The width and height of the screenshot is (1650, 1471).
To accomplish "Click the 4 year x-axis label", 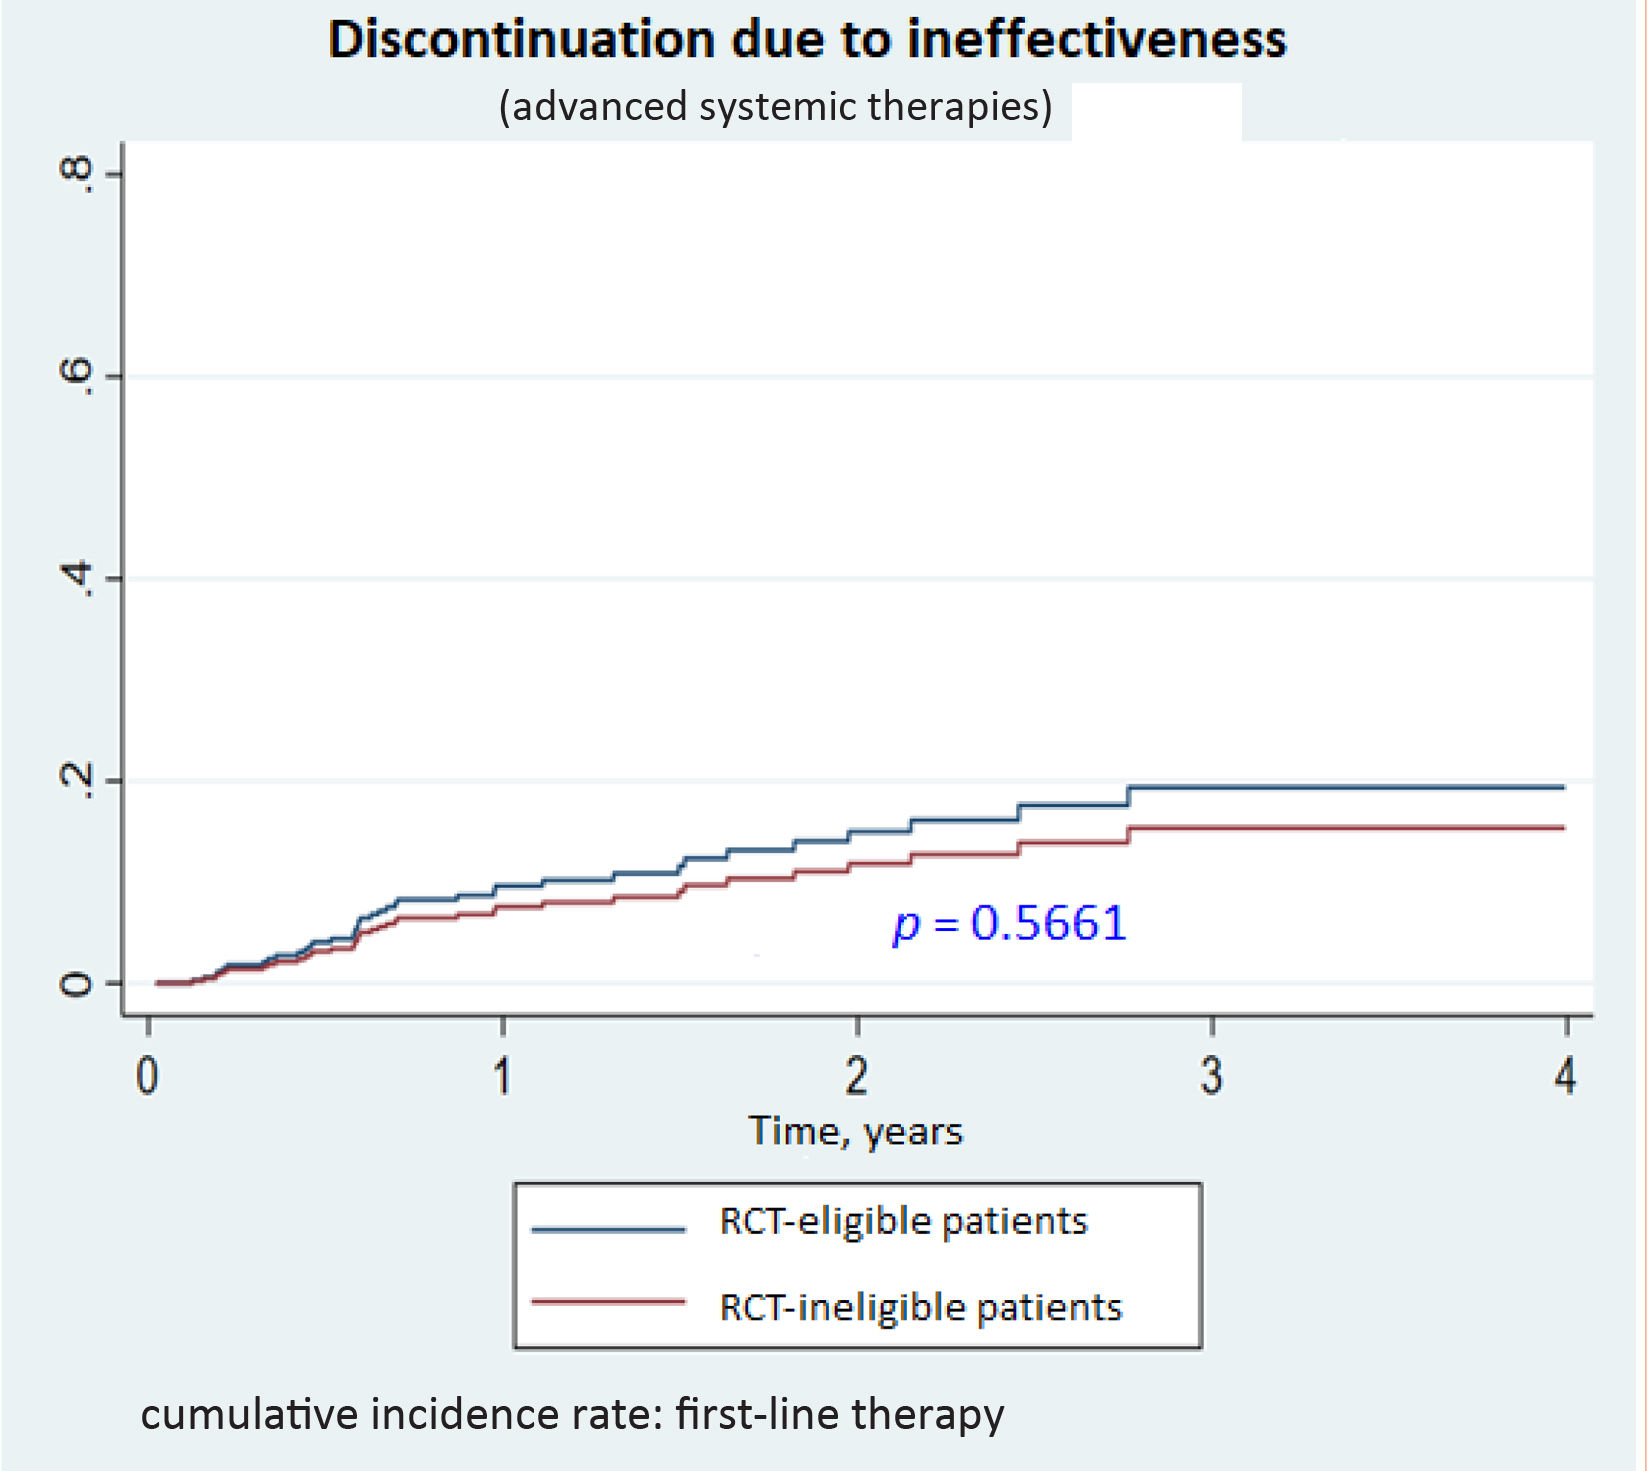I will tap(1565, 1076).
